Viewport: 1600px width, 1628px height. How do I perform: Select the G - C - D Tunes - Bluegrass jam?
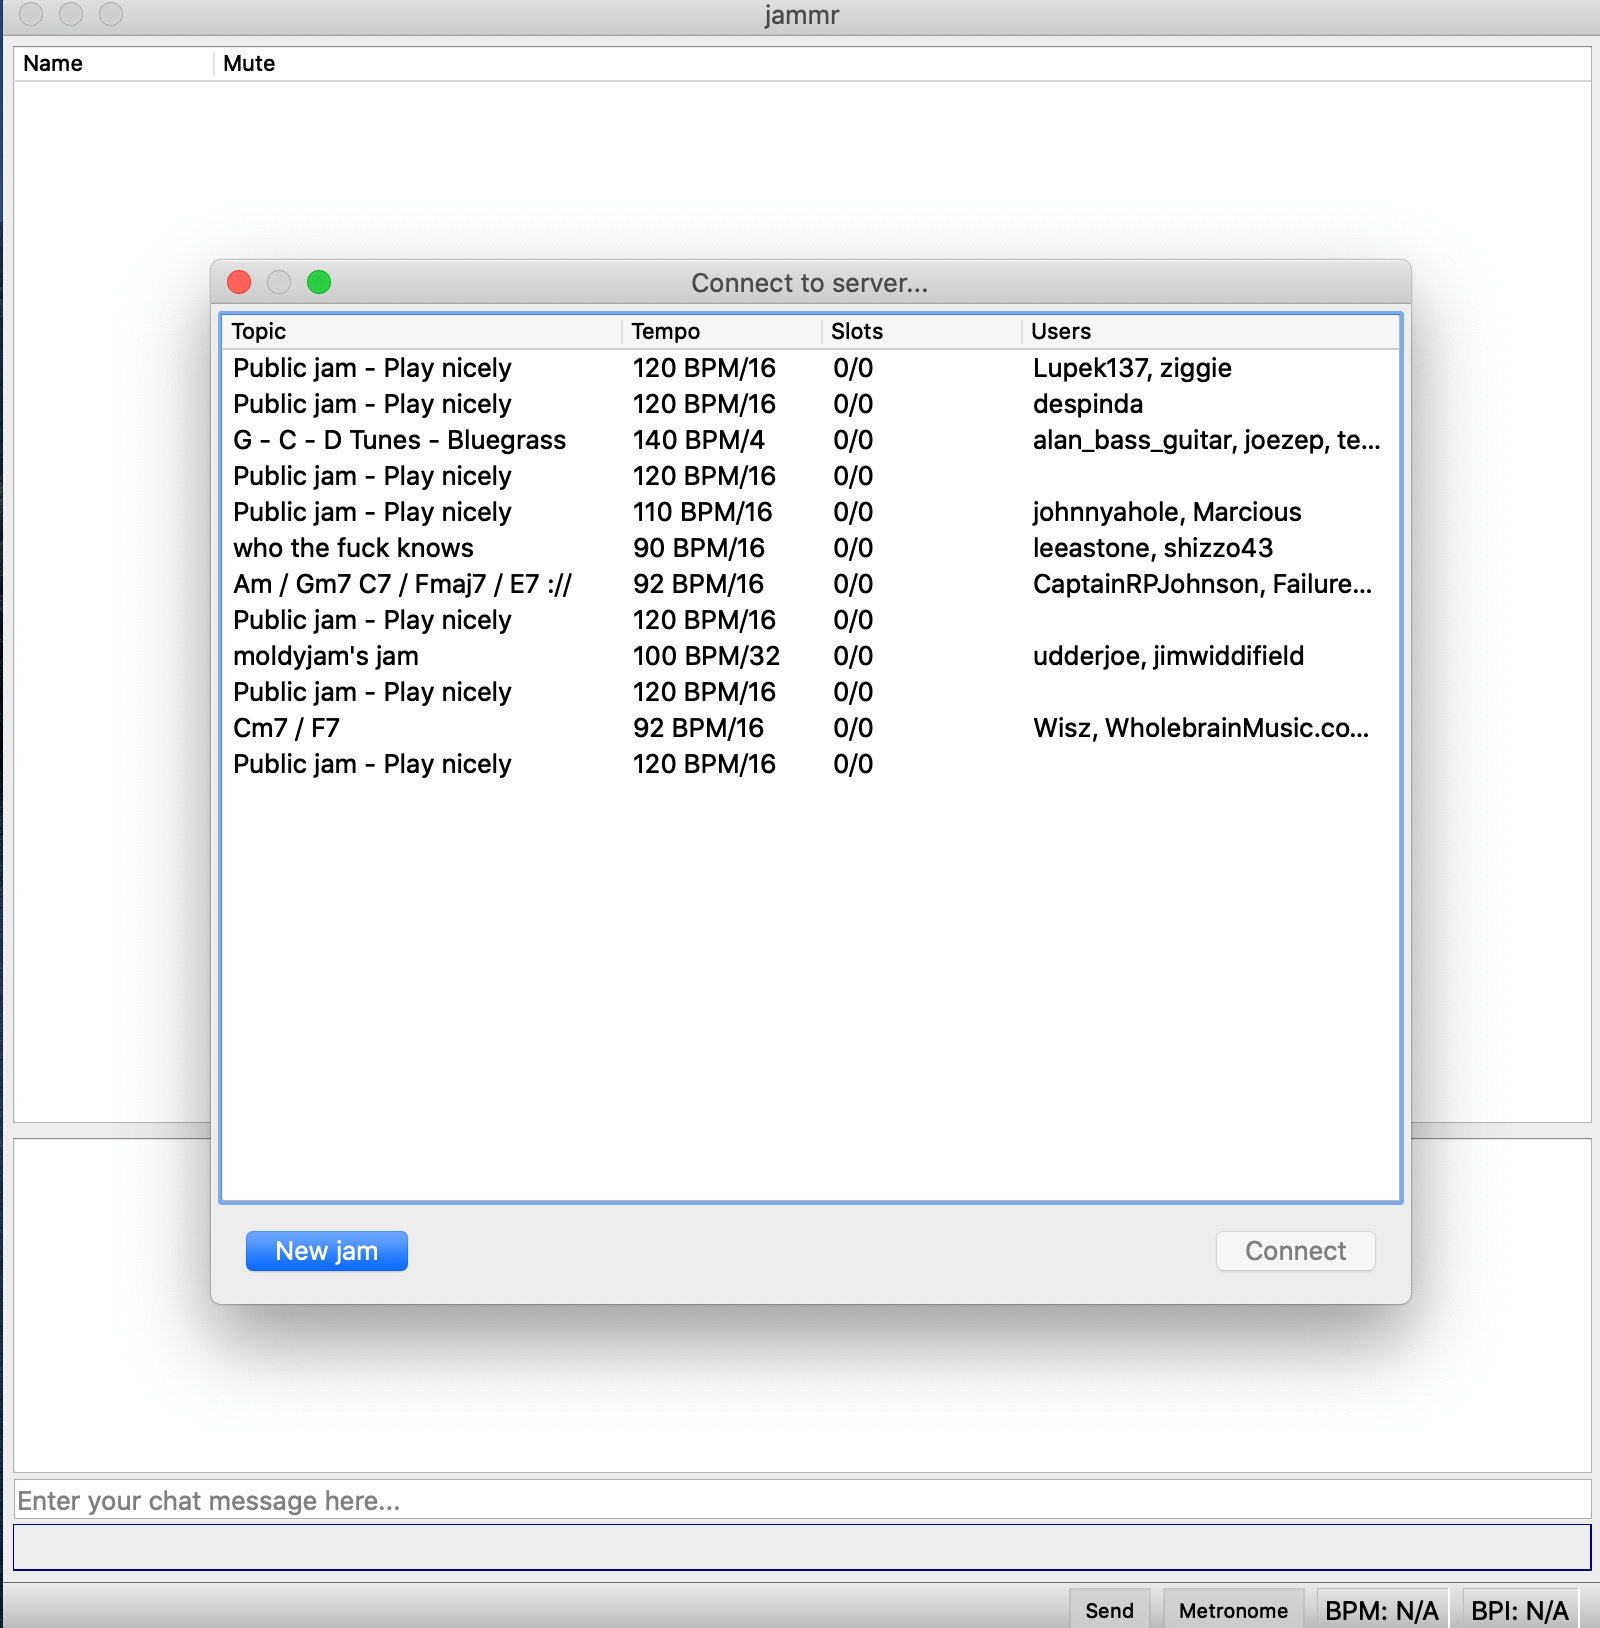click(x=400, y=441)
